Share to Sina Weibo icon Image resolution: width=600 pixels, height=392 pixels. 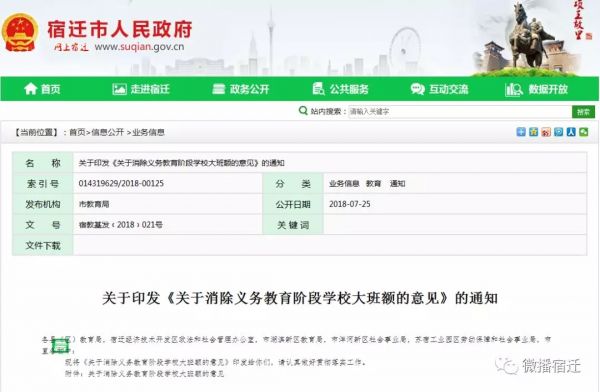[x=546, y=132]
